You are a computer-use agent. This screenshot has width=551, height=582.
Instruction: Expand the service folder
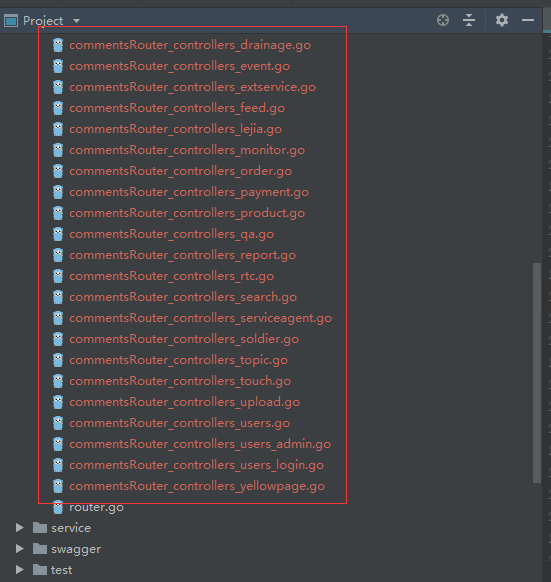pos(19,528)
